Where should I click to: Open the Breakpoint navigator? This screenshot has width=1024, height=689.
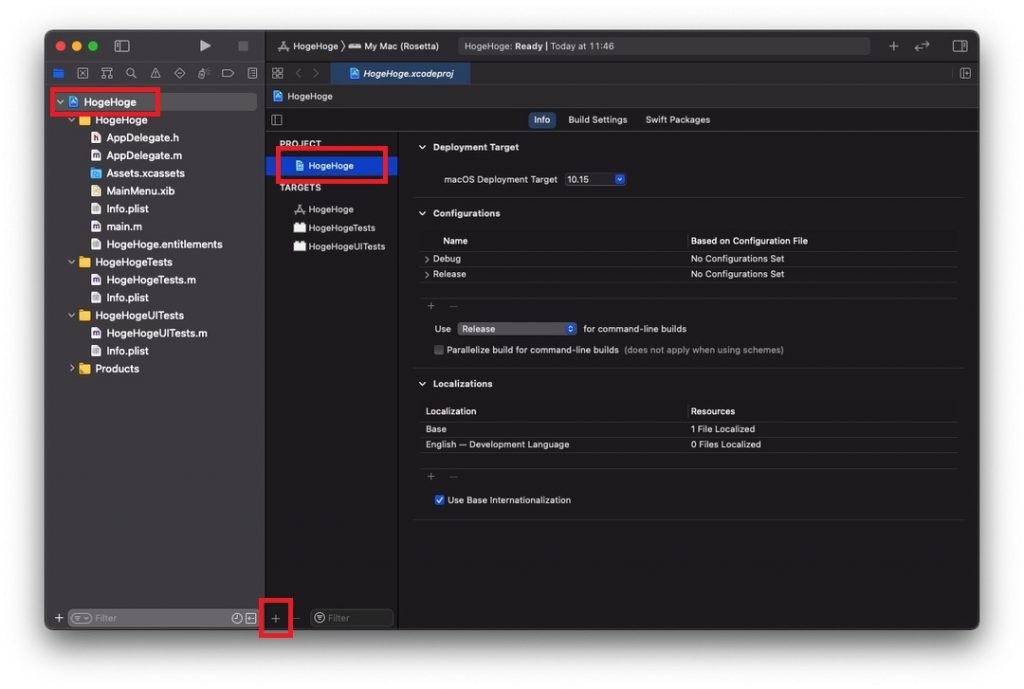tap(228, 73)
